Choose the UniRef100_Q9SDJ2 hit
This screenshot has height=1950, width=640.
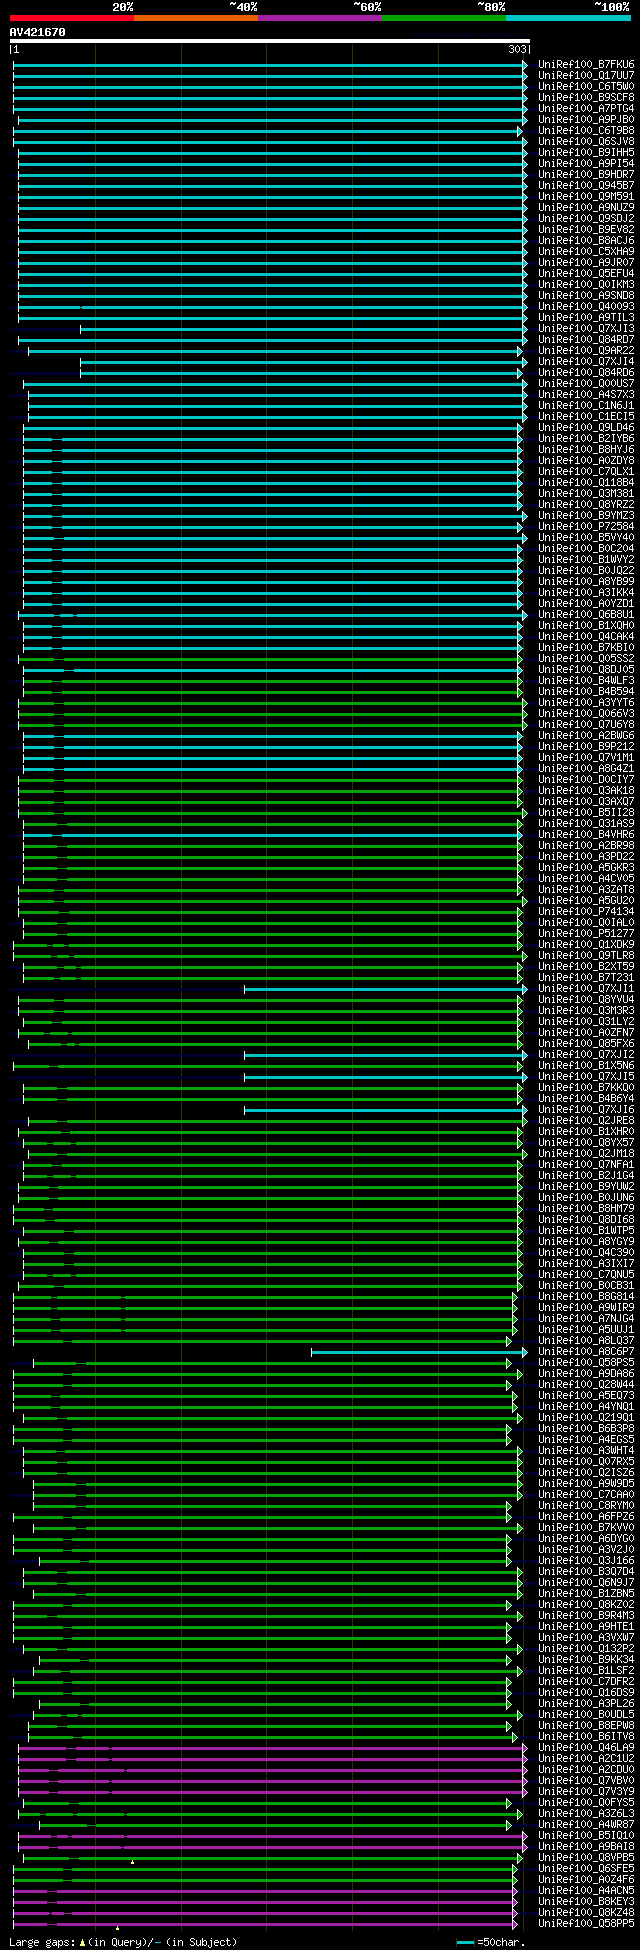tap(586, 218)
